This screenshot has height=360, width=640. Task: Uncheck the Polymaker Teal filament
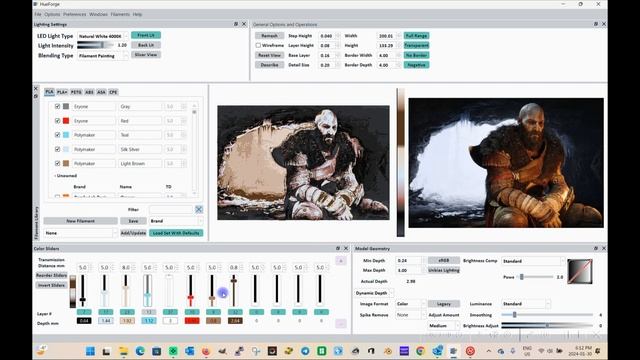(57, 135)
